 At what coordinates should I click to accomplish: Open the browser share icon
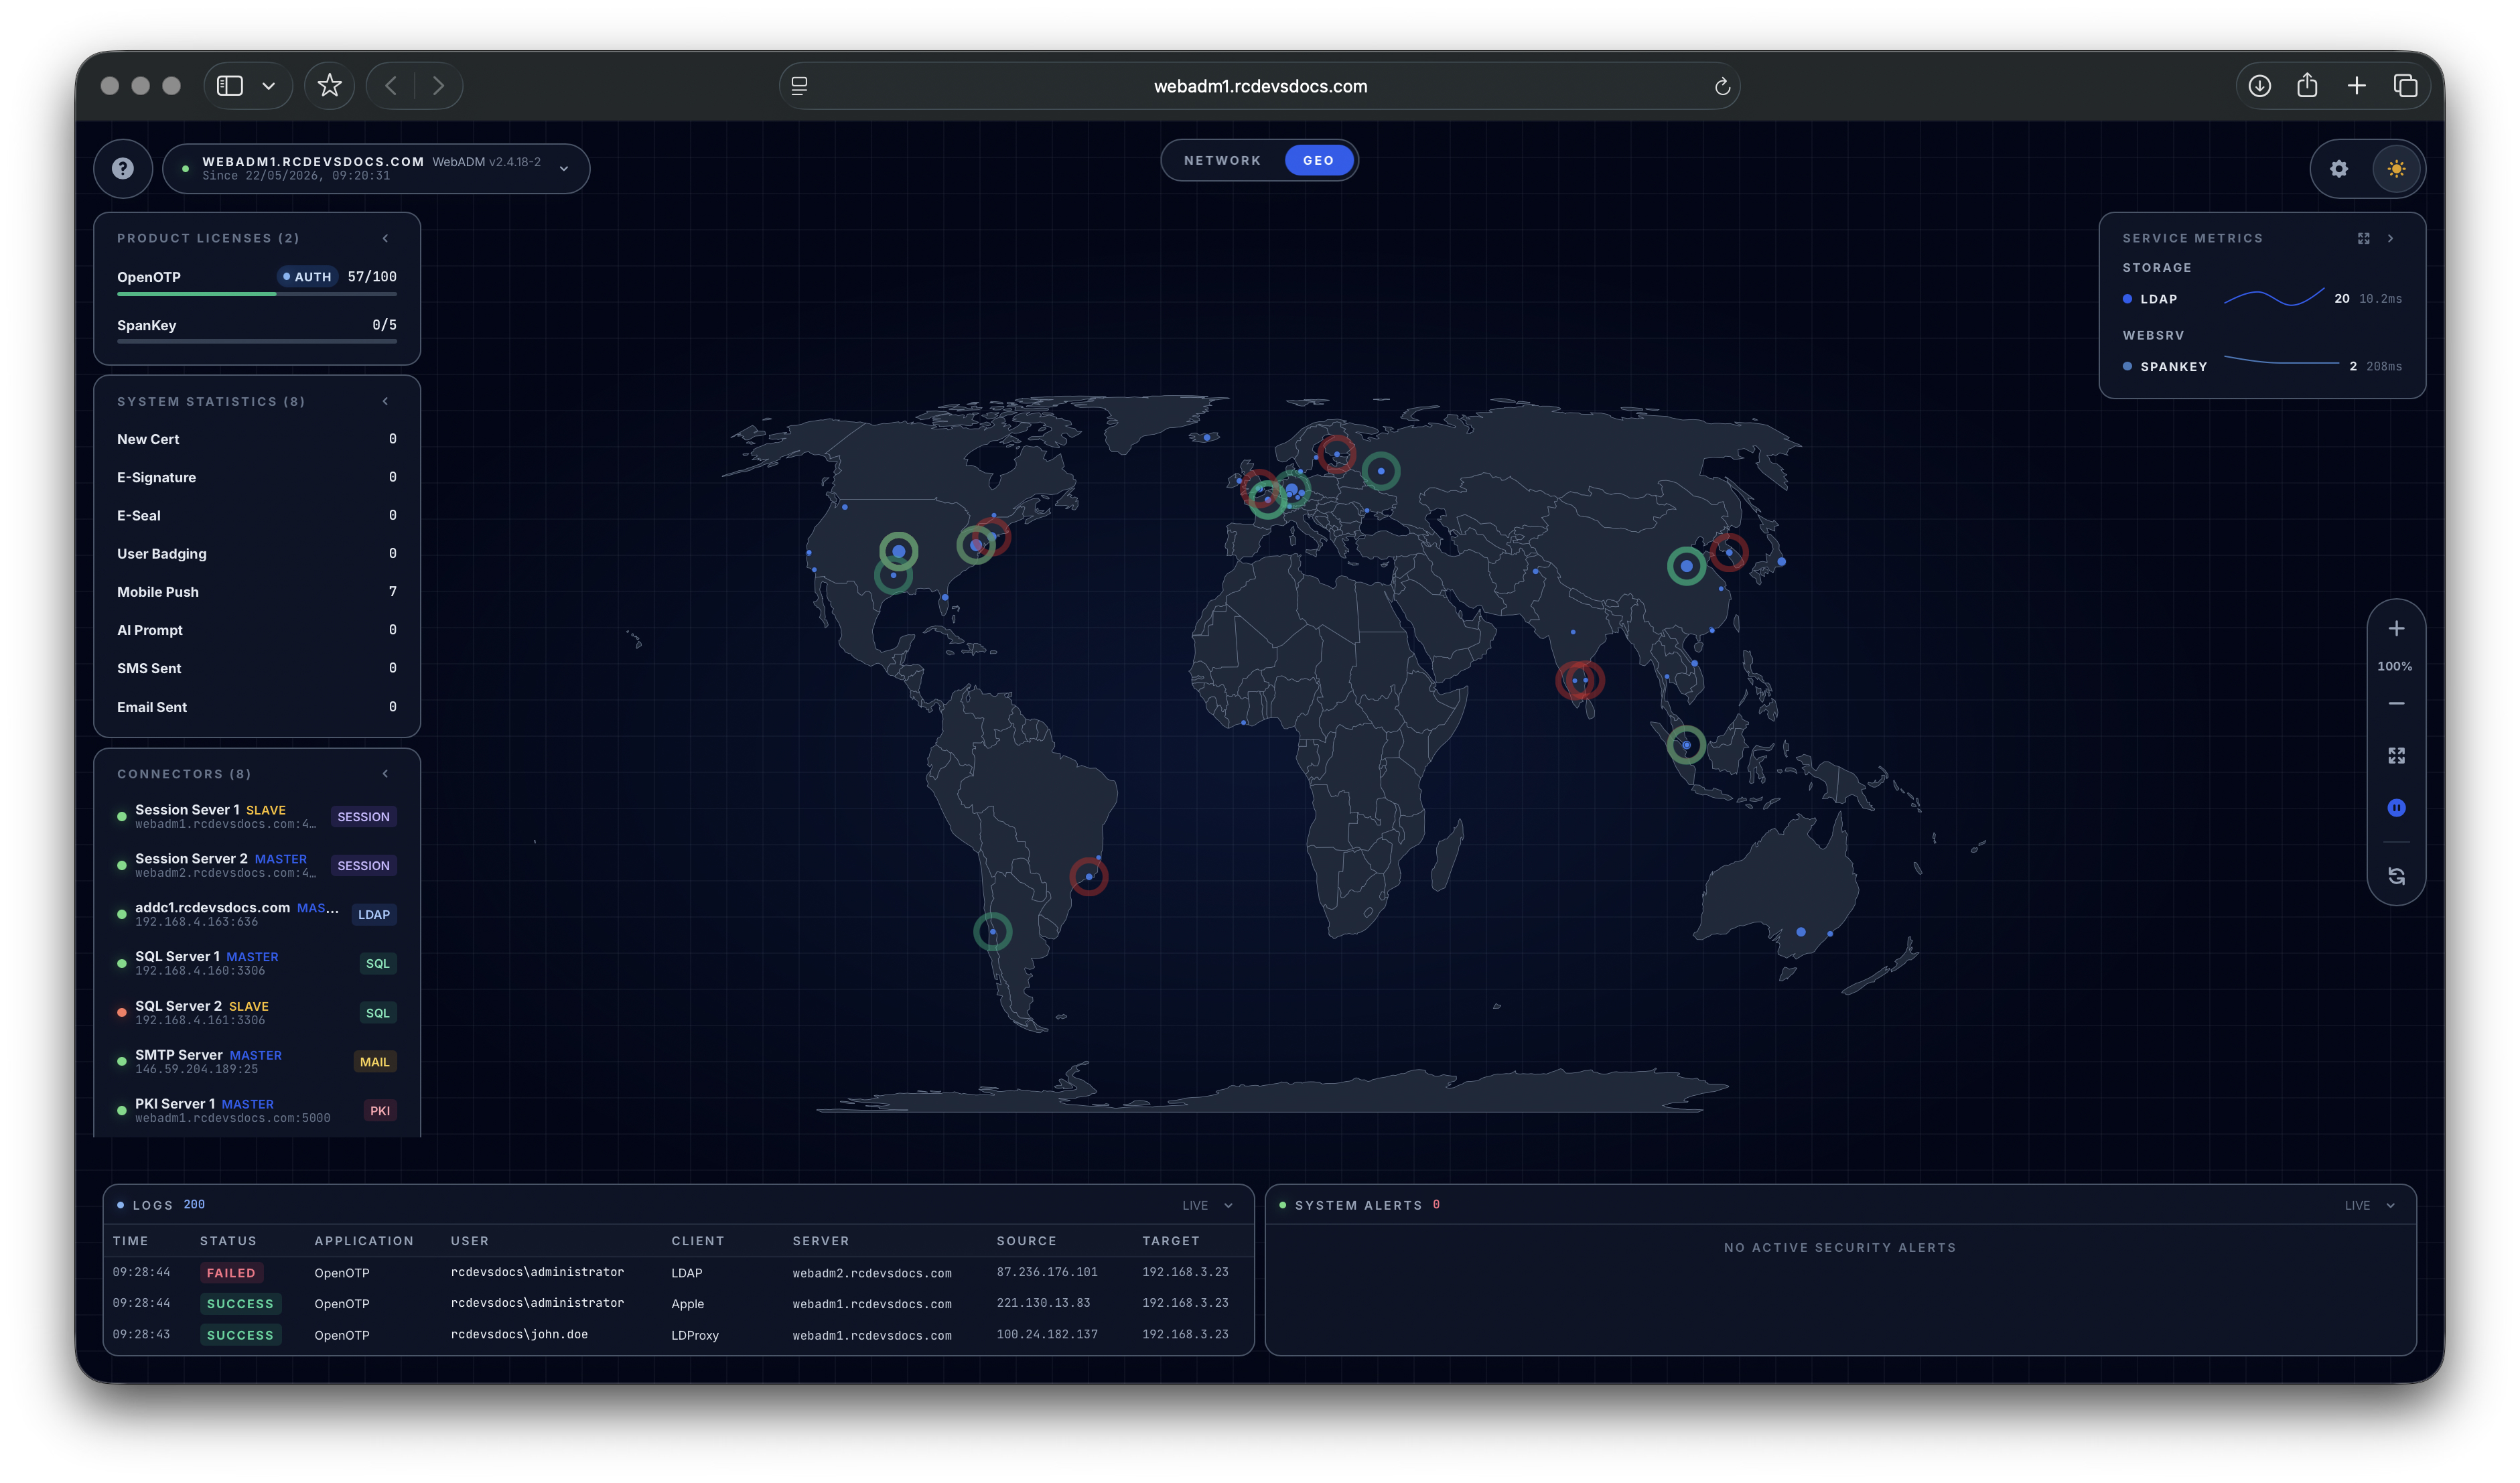tap(2307, 85)
